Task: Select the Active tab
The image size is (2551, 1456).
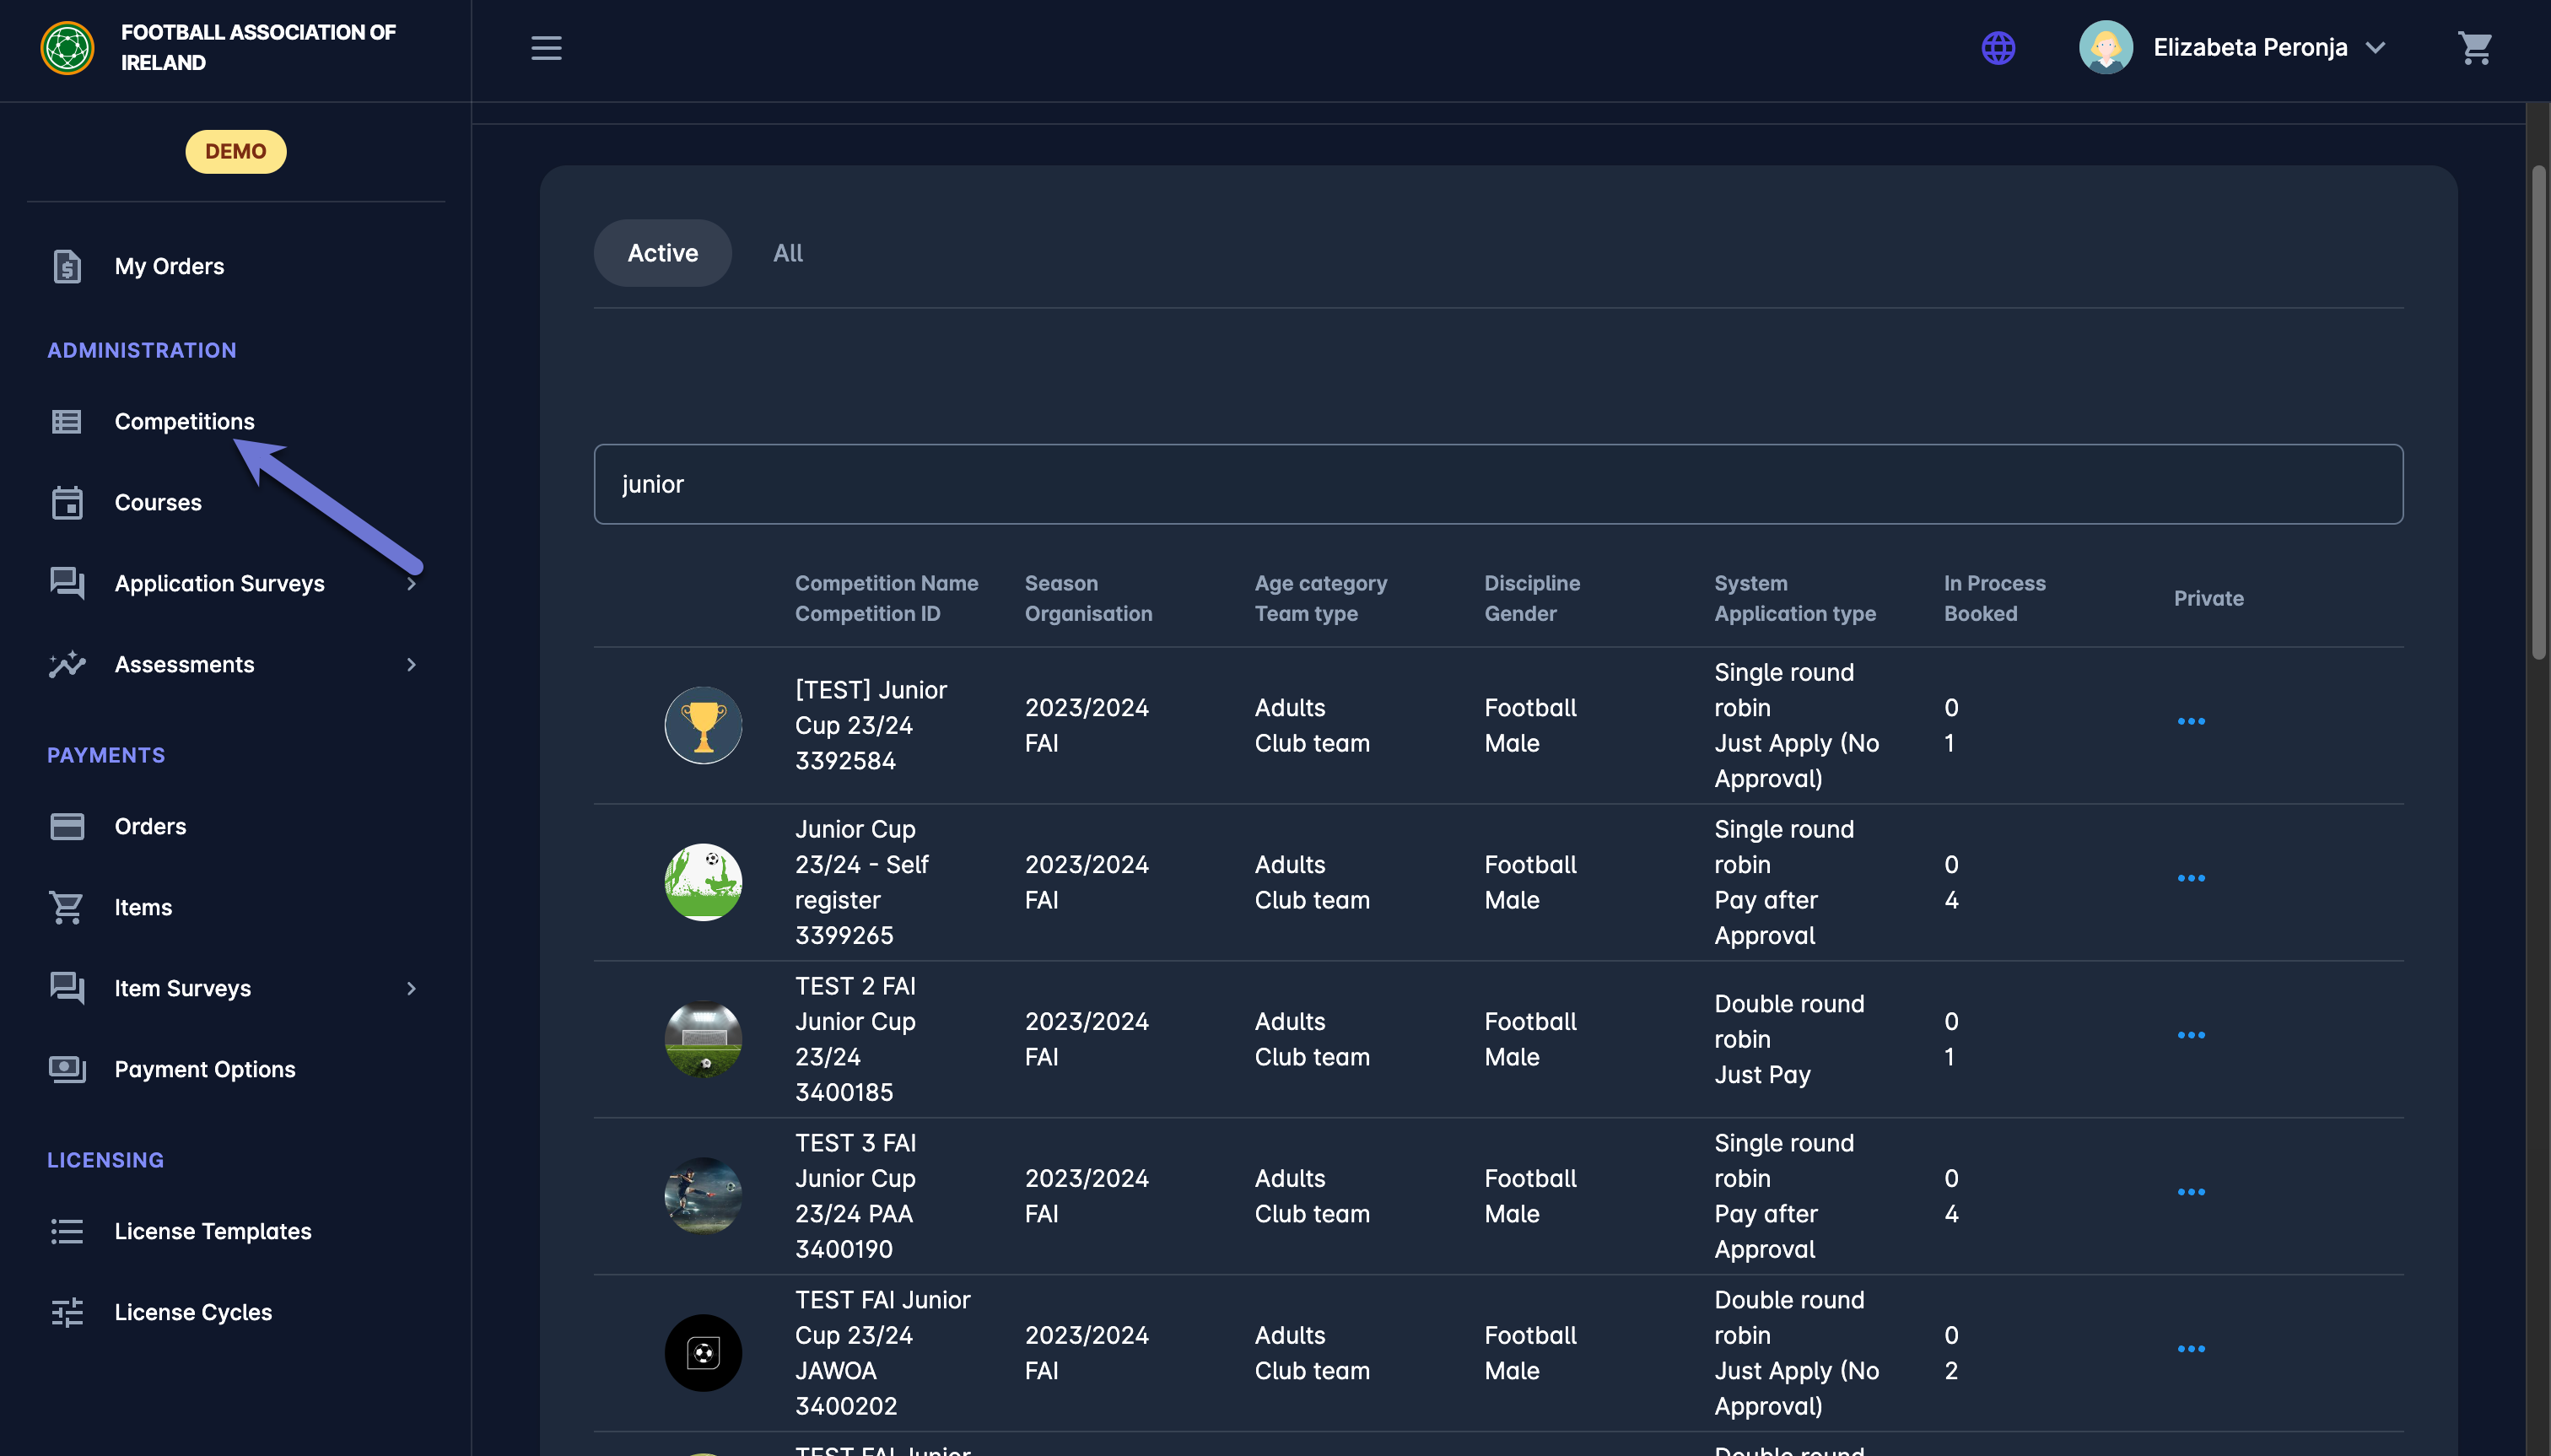Action: pos(662,253)
